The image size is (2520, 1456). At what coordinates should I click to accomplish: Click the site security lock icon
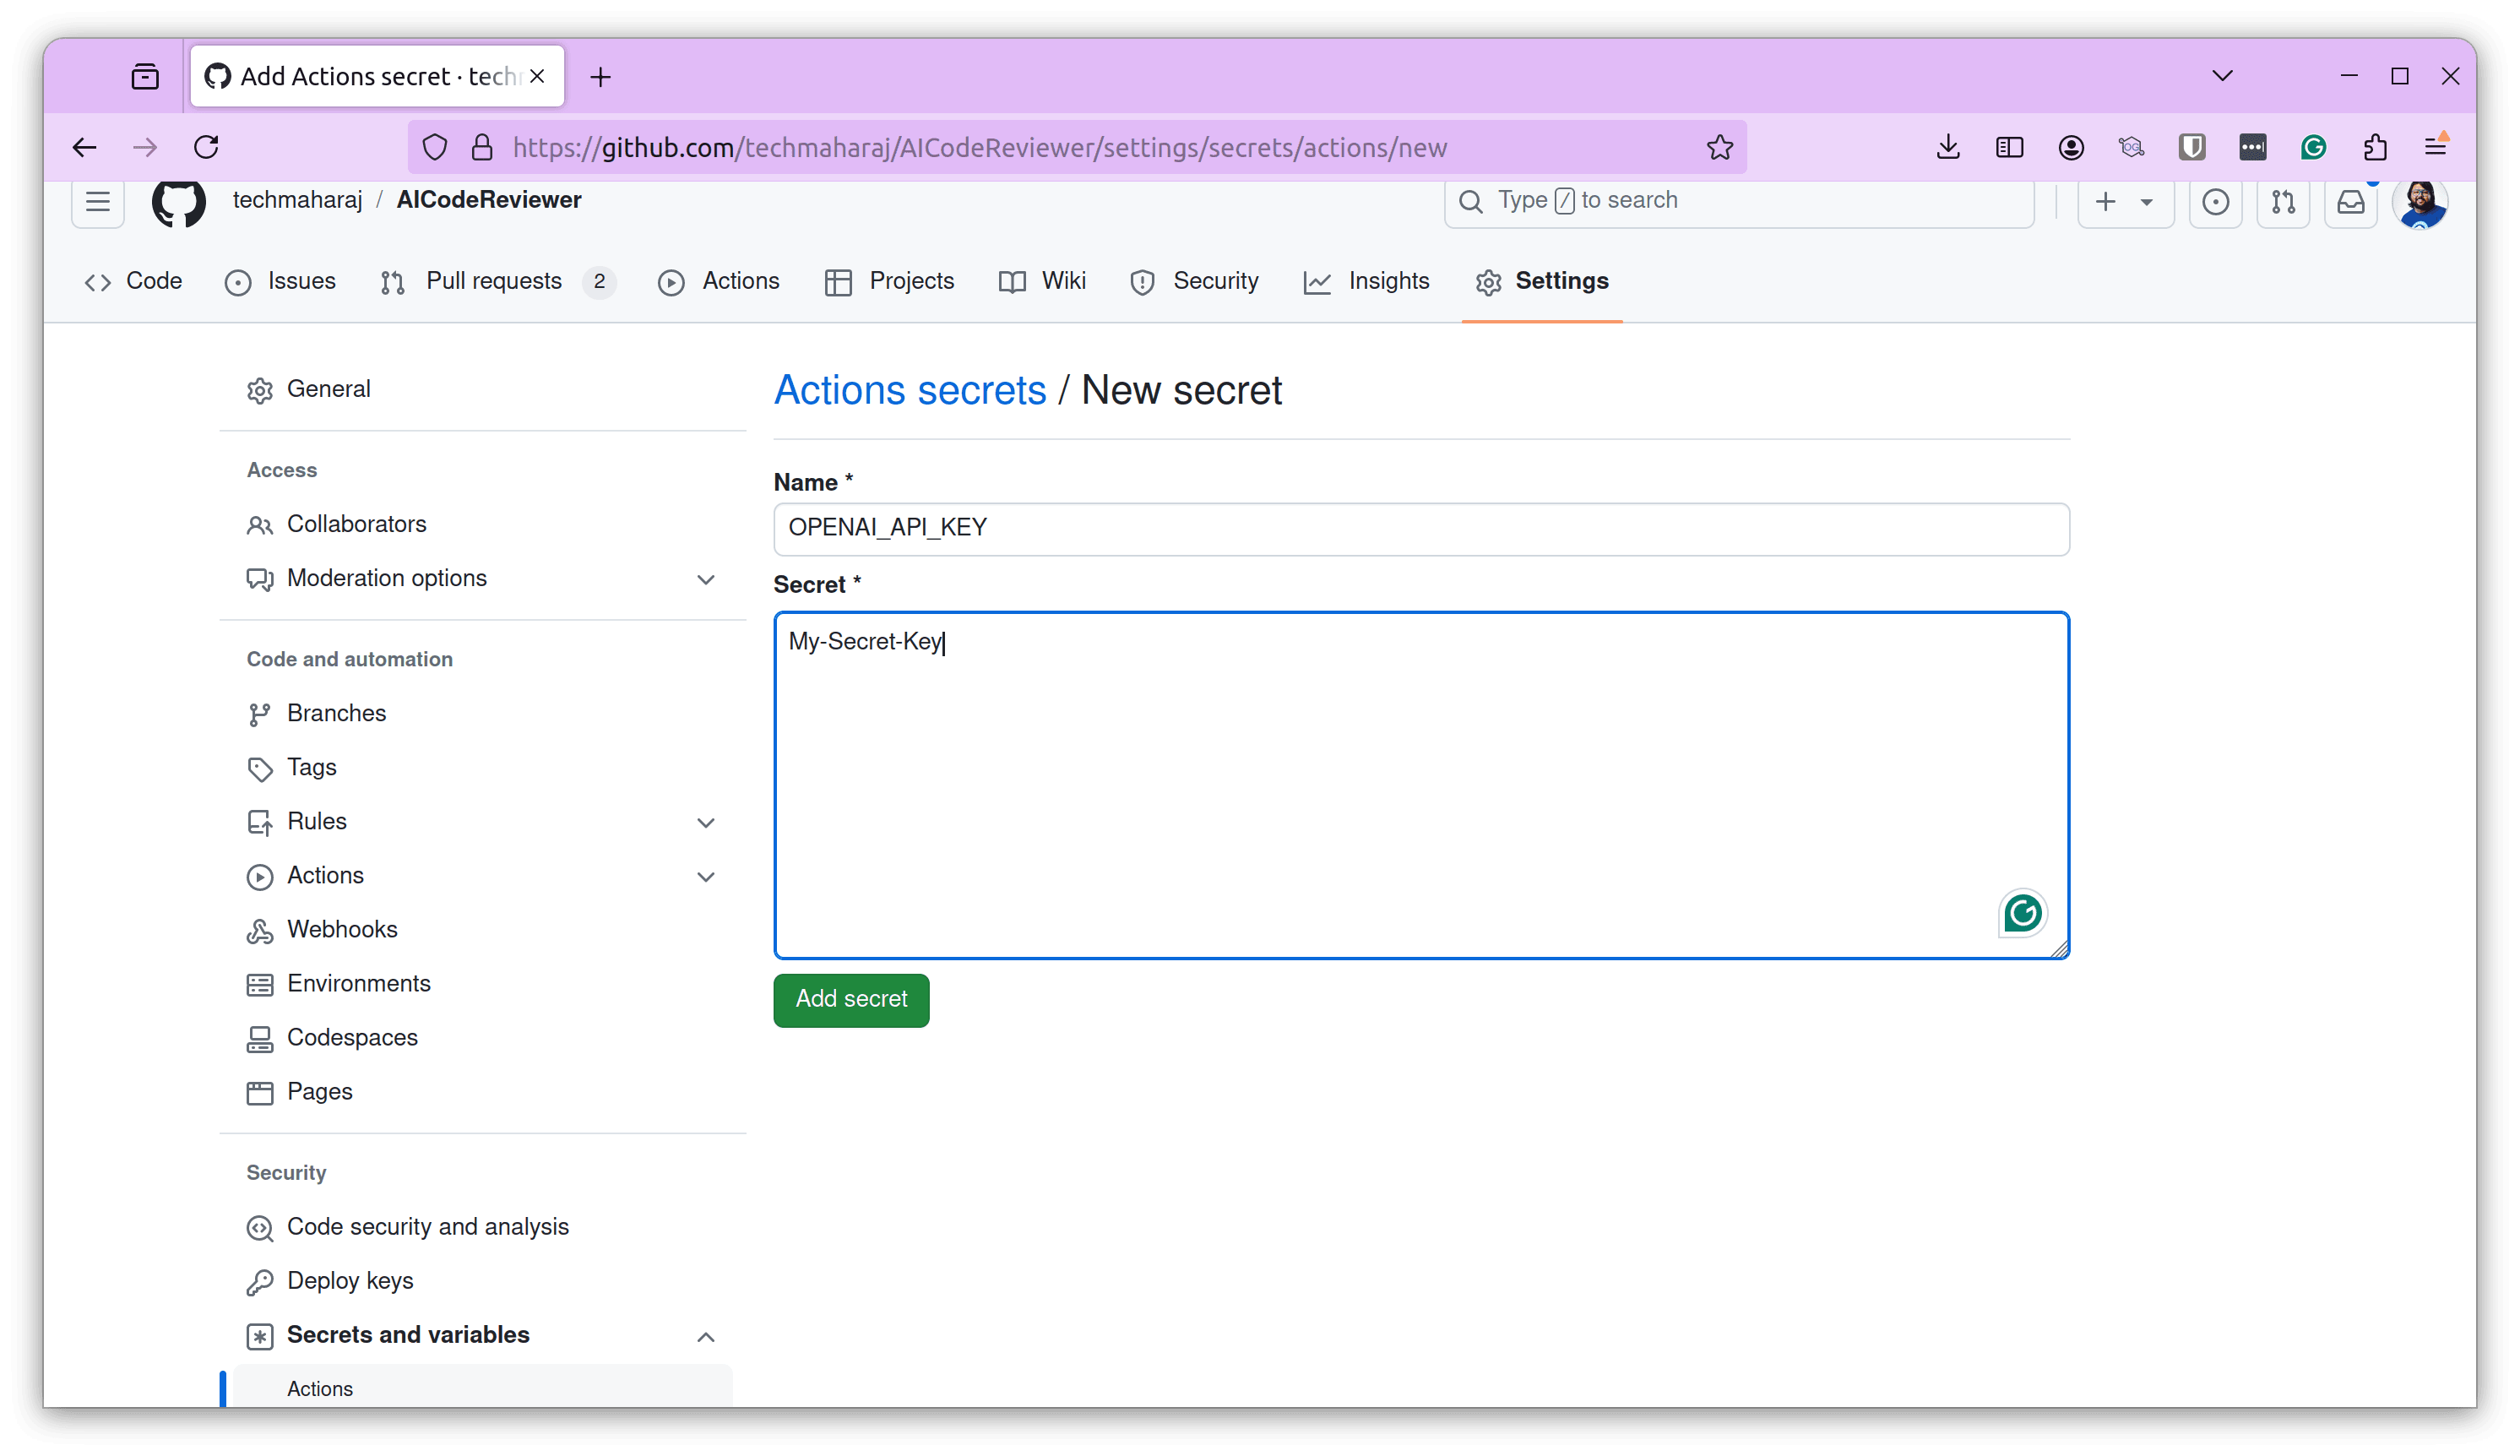coord(482,147)
